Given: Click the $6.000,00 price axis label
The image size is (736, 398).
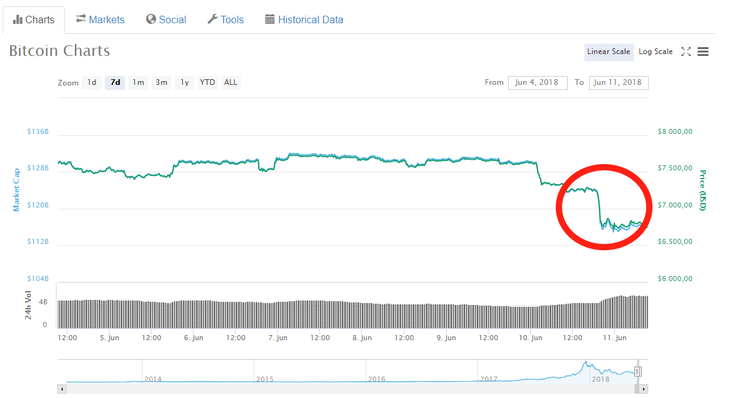Looking at the screenshot, I should tap(675, 278).
